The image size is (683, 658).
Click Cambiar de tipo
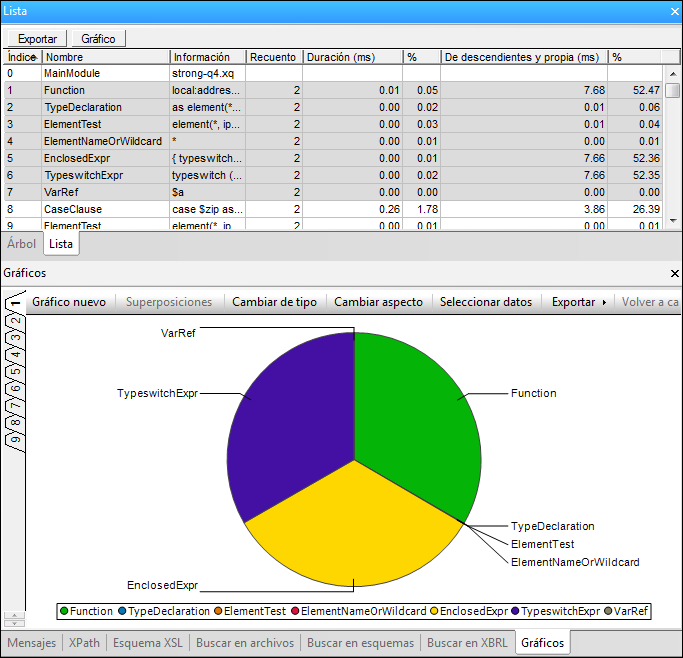[x=274, y=301]
